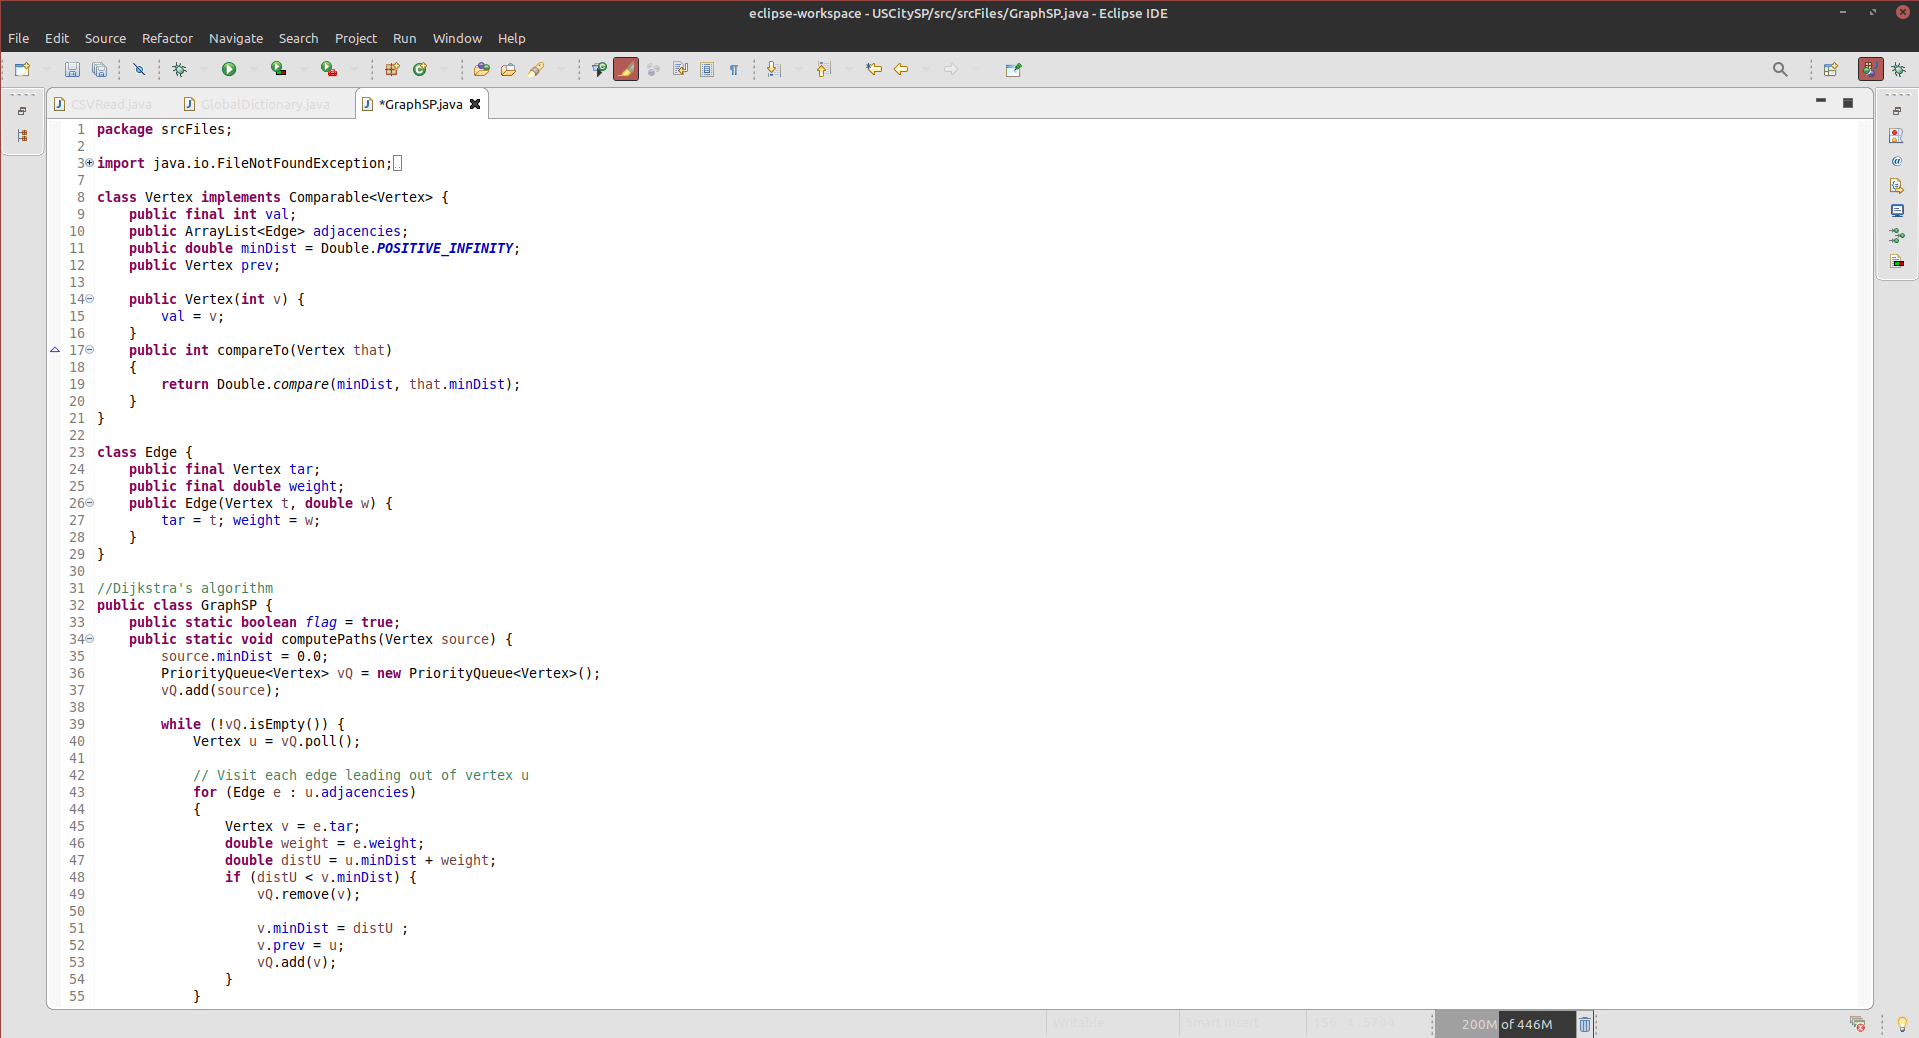The height and width of the screenshot is (1038, 1919).
Task: Maximize the editor area
Action: pyautogui.click(x=1848, y=102)
